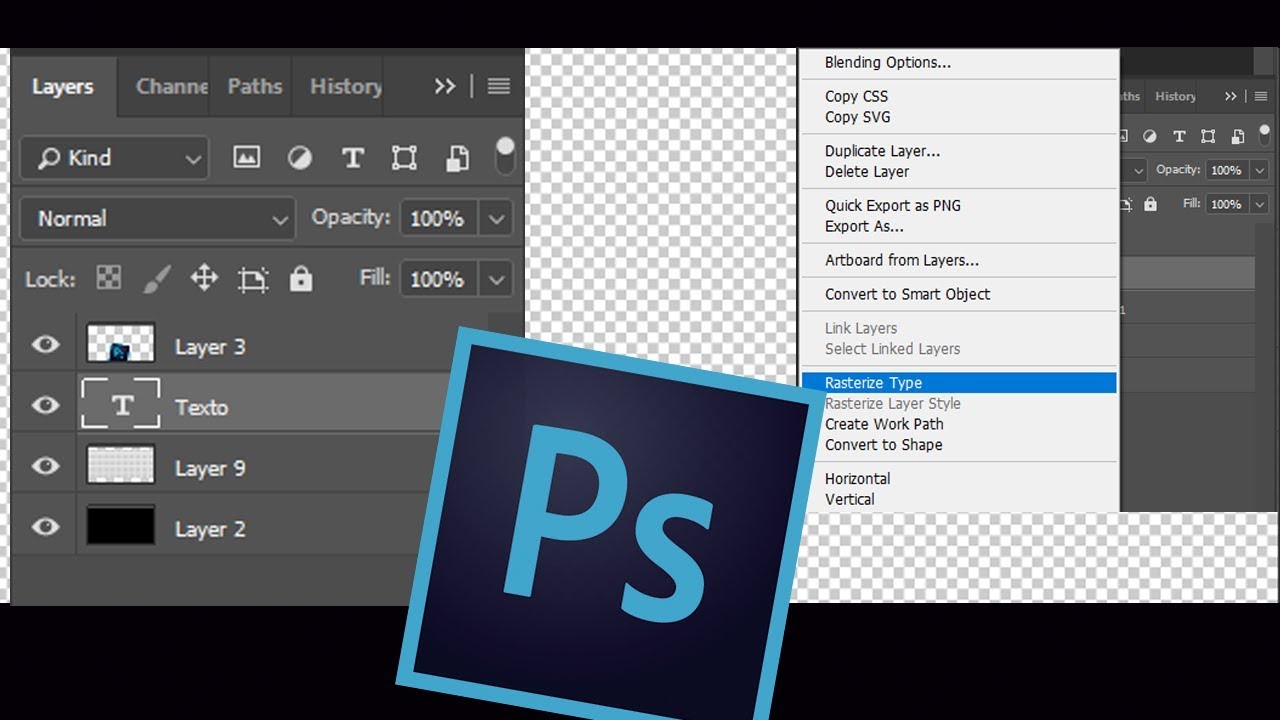Click Opacity 100% field in large Layers panel
This screenshot has height=720, width=1280.
click(439, 218)
